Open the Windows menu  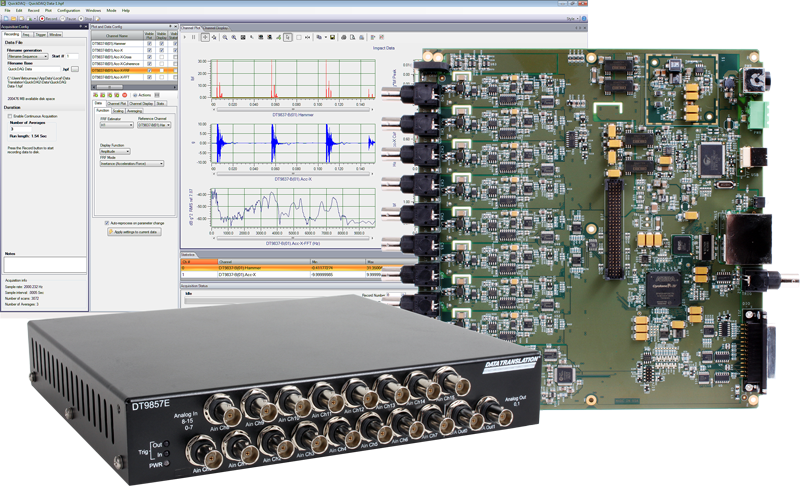93,10
